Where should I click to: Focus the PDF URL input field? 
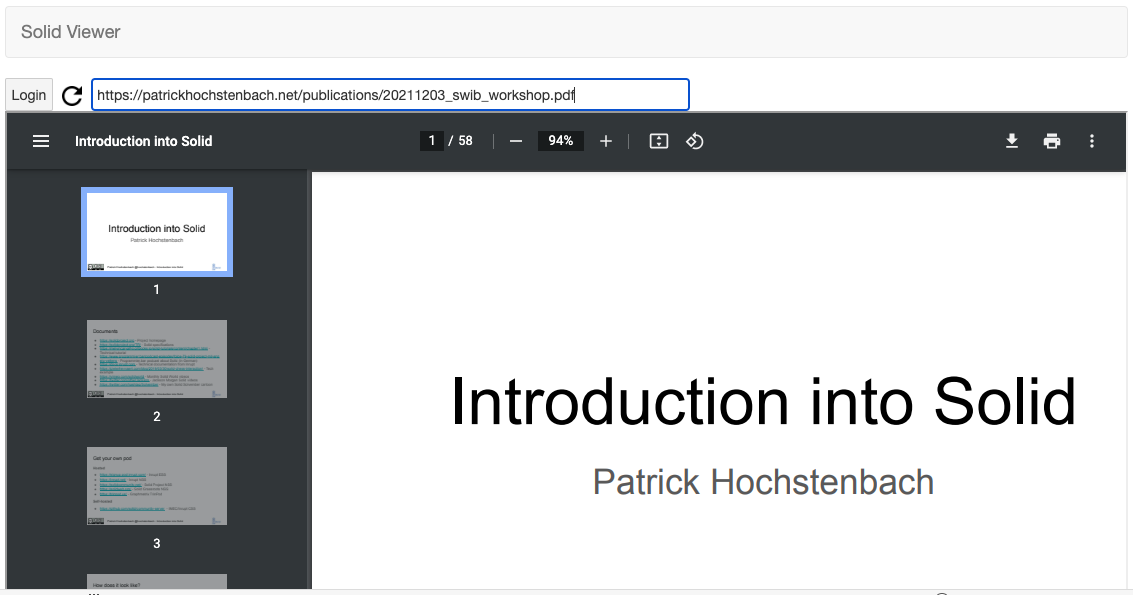[390, 95]
